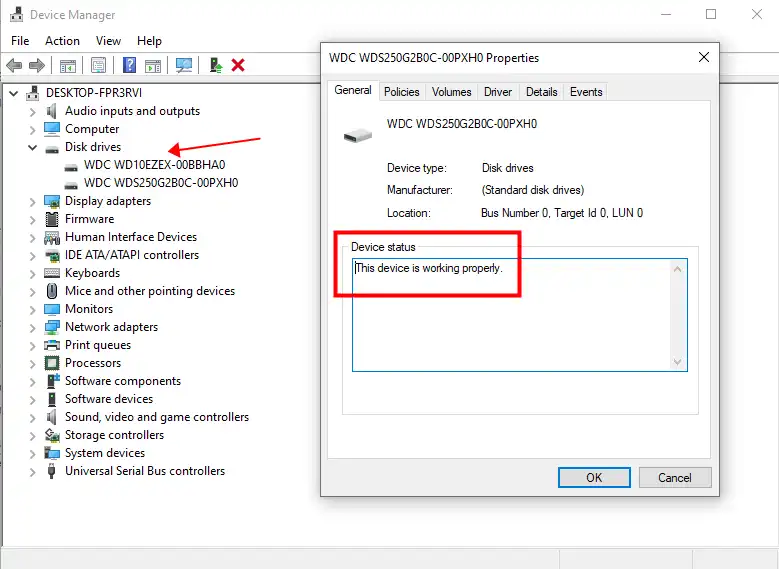Click the Keyboards category icon
The image size is (779, 569).
[x=52, y=273]
